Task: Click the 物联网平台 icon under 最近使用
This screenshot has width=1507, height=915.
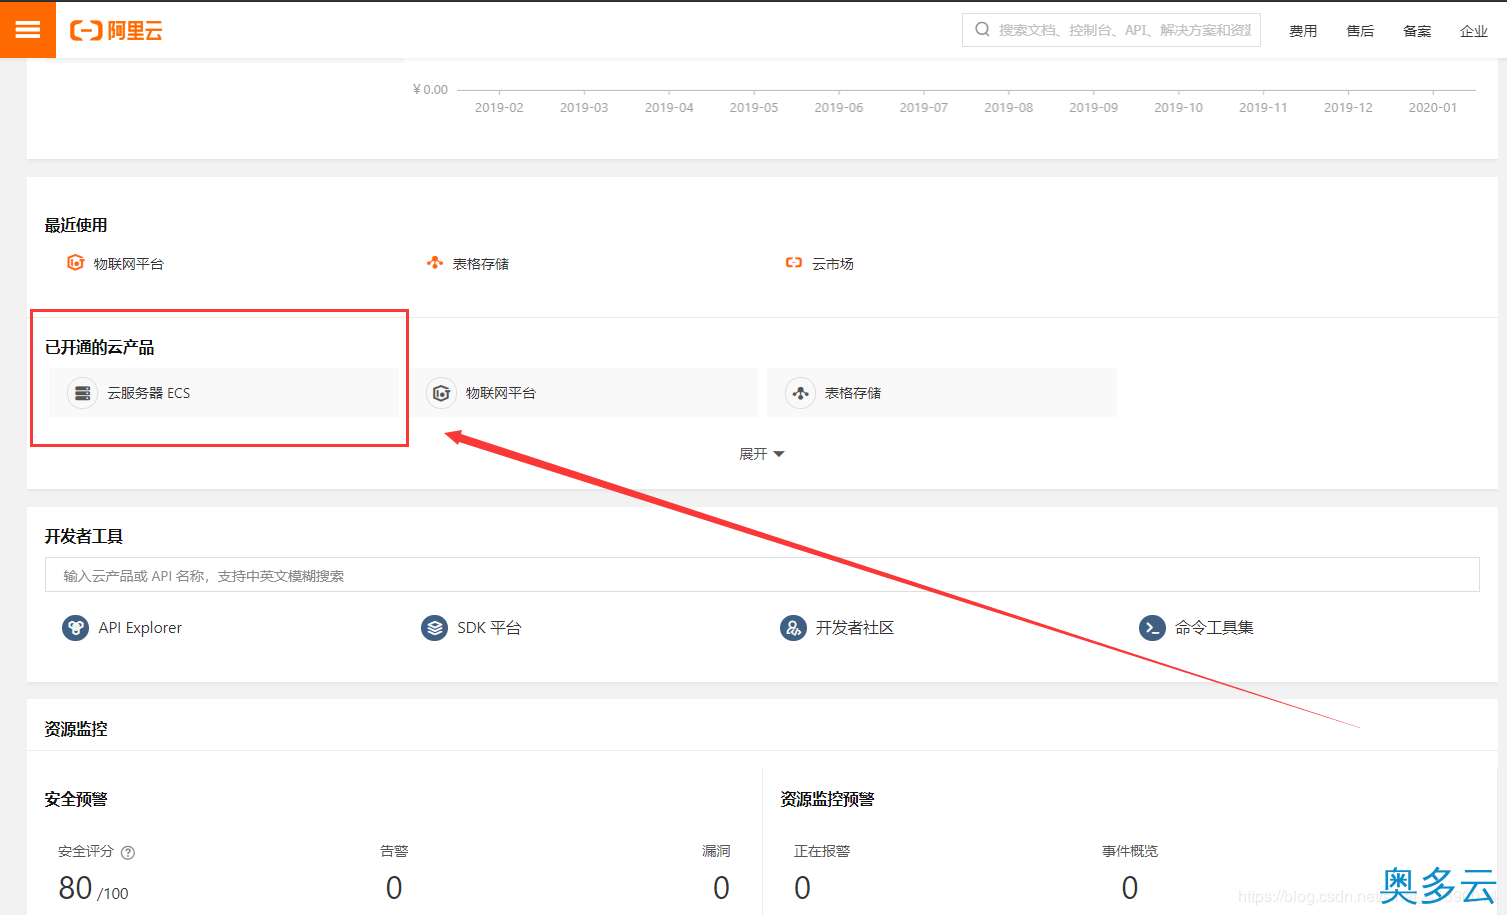Action: click(x=75, y=263)
